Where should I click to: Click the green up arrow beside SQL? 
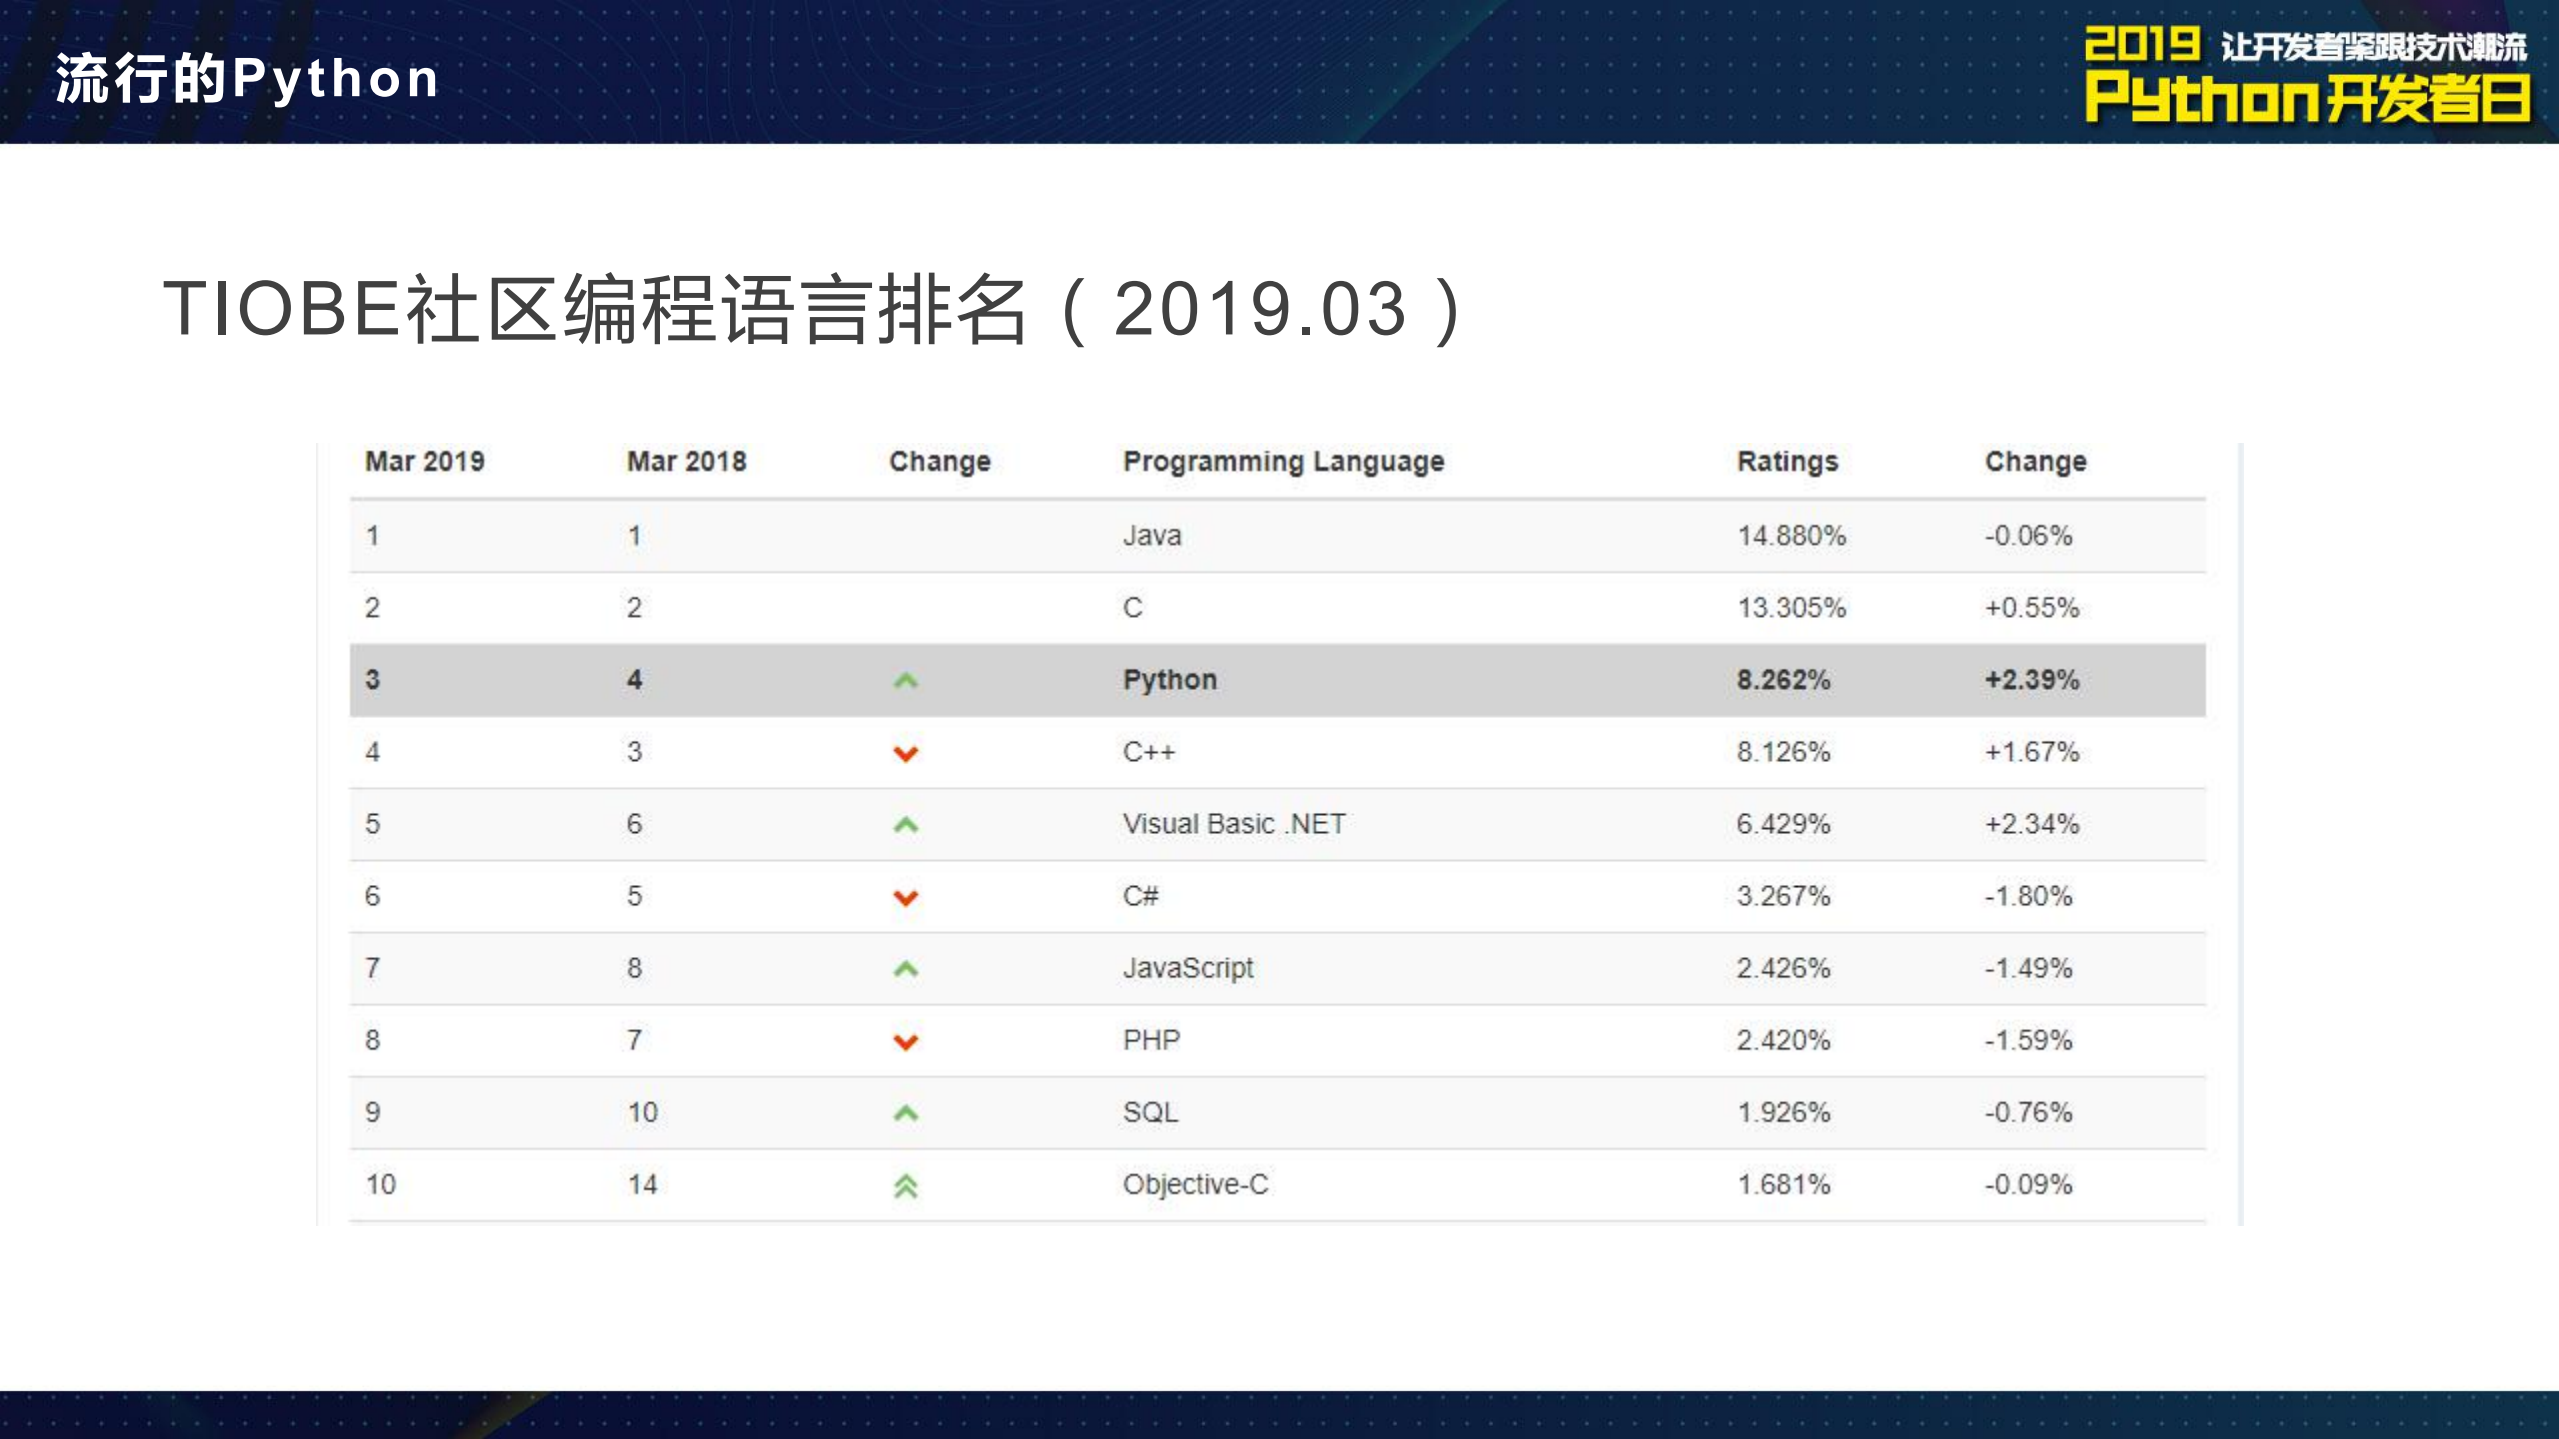[905, 1112]
